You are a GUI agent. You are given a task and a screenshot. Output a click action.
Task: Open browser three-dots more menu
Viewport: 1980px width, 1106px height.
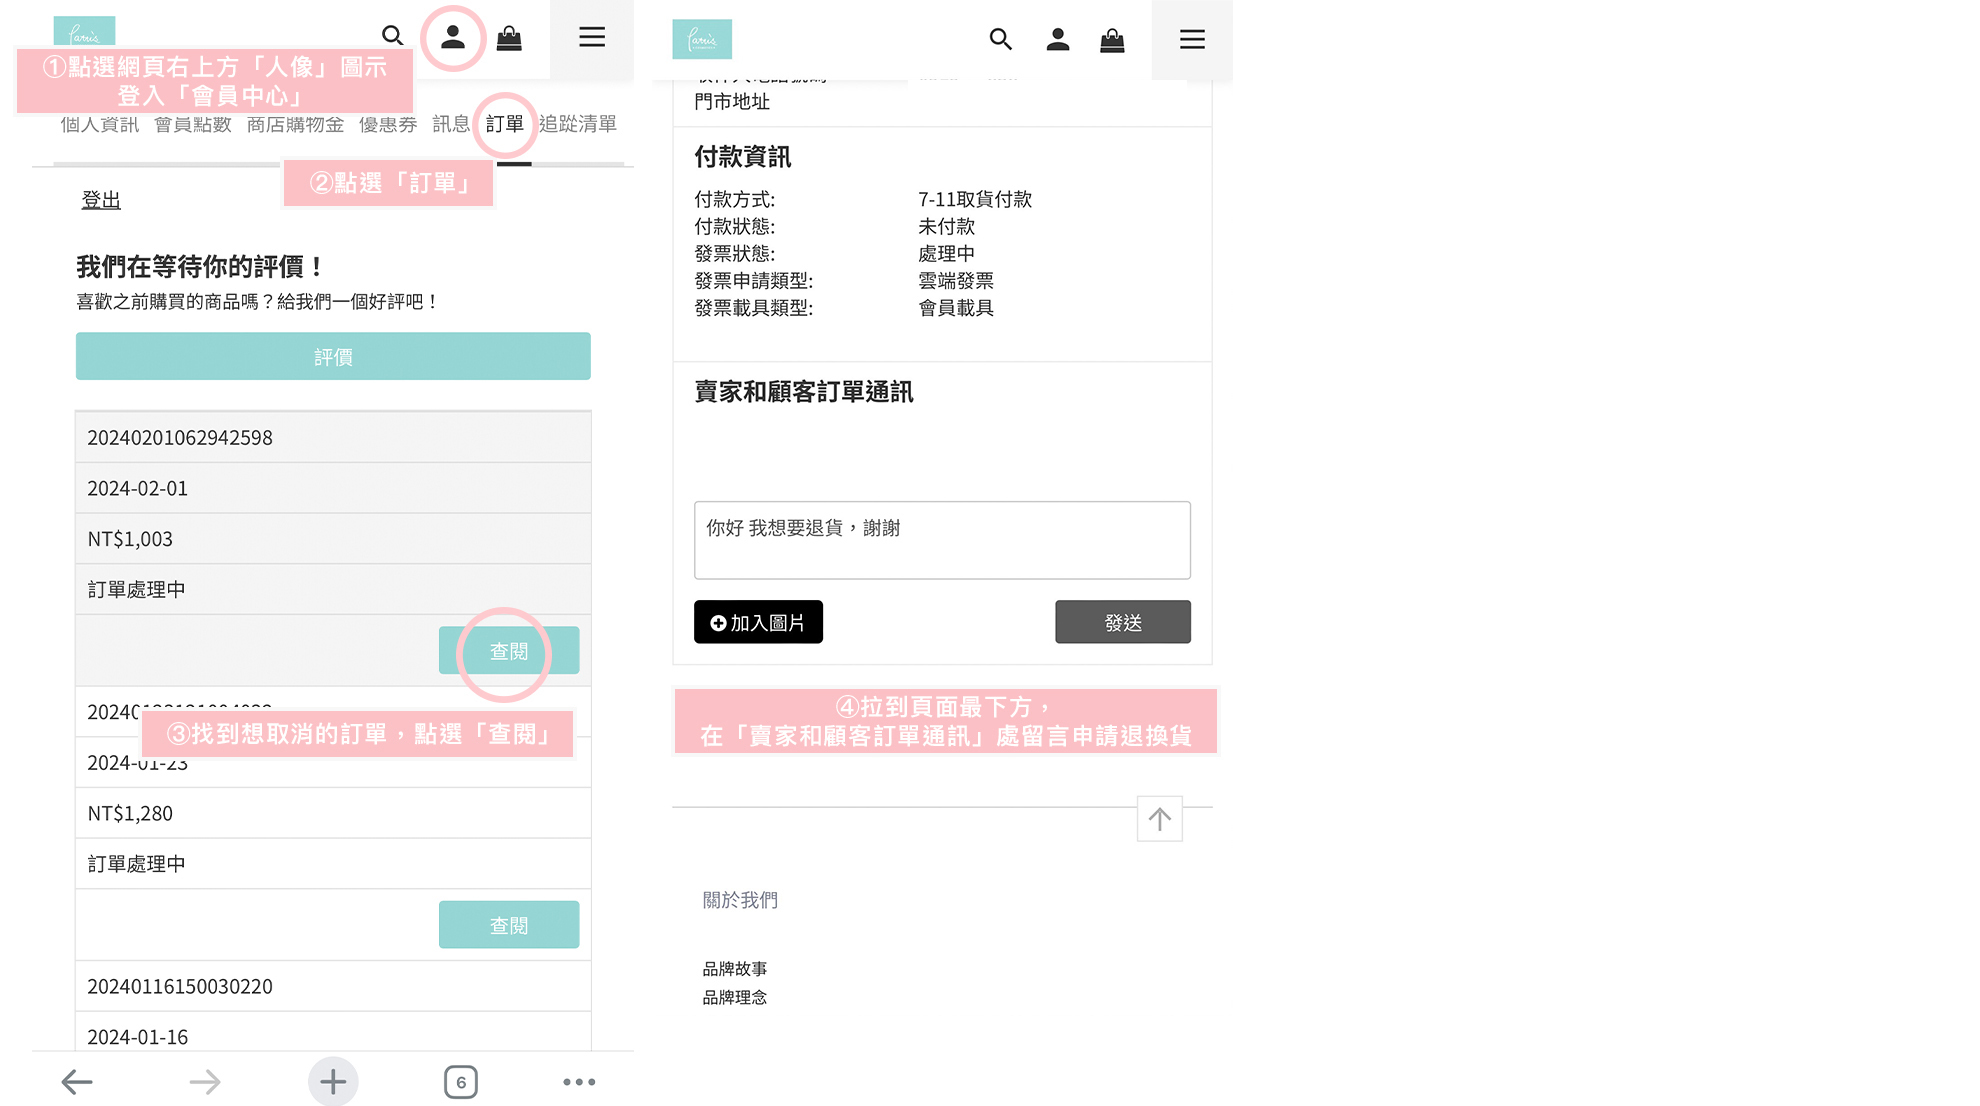tap(579, 1081)
